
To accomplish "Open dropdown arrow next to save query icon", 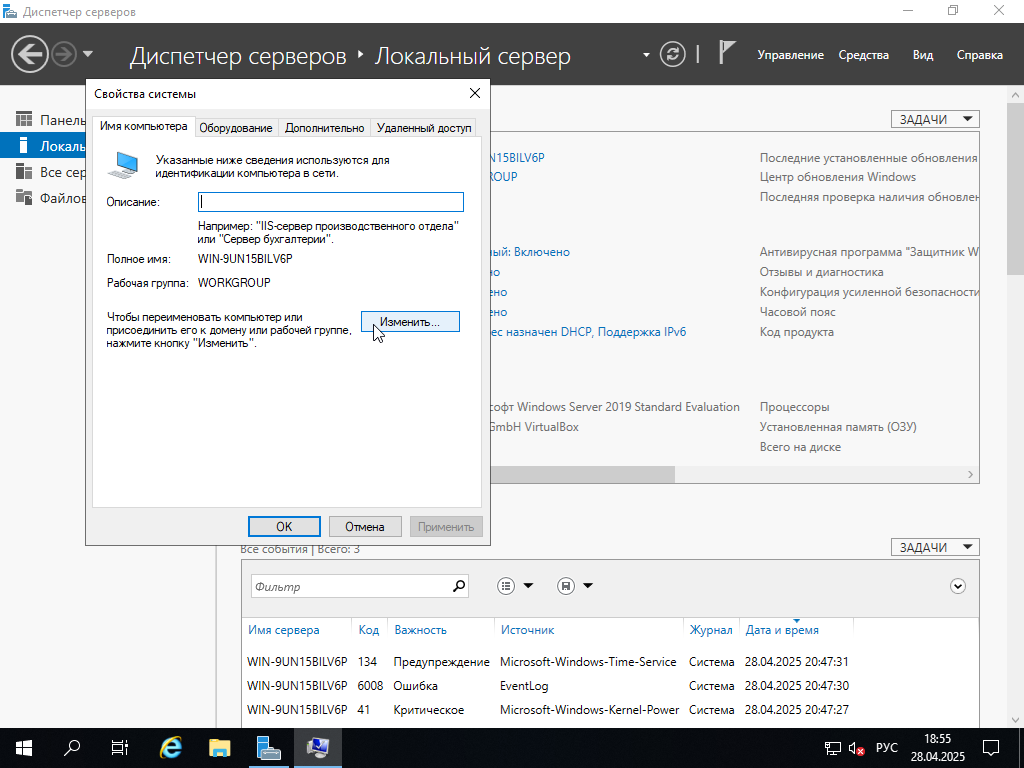I will tap(588, 586).
